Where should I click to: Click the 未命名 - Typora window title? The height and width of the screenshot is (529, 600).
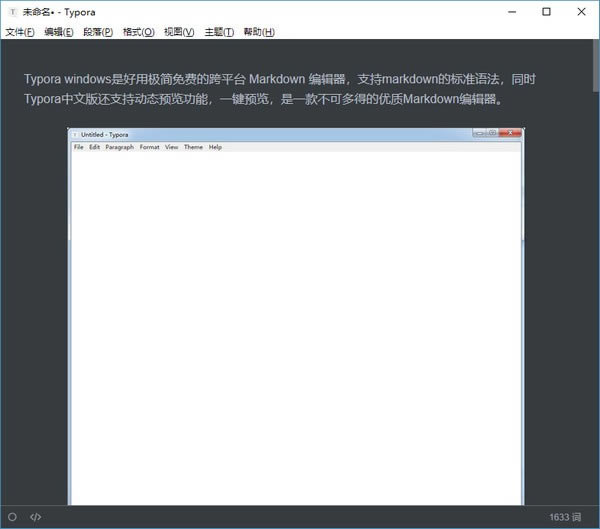coord(62,12)
